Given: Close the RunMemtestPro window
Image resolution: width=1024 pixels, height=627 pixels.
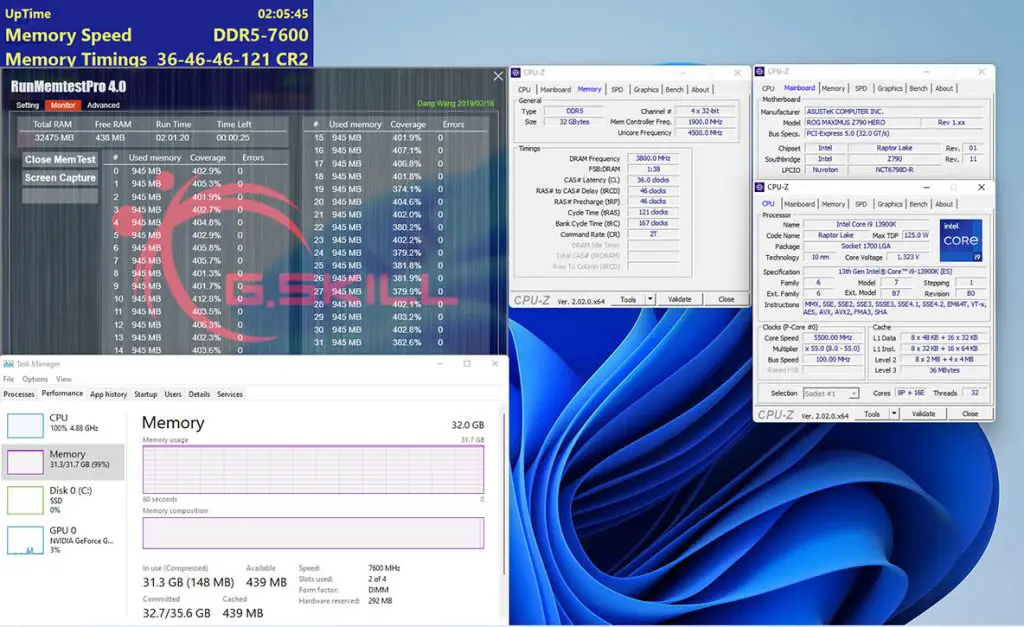Looking at the screenshot, I should tap(498, 76).
